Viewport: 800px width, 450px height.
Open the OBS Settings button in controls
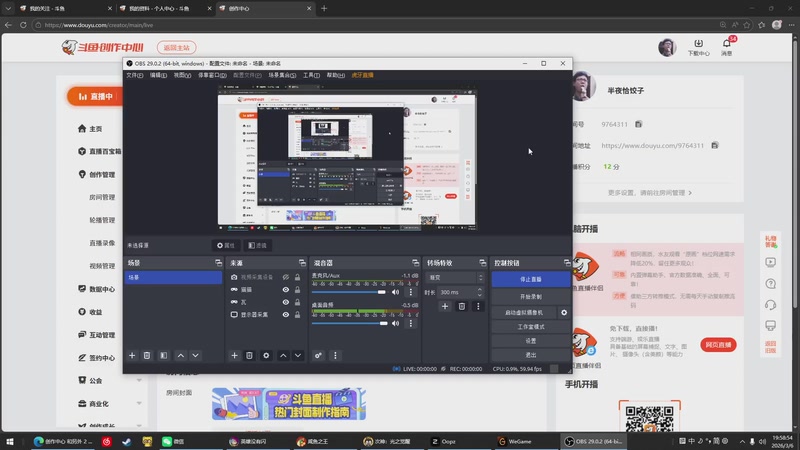click(x=531, y=341)
